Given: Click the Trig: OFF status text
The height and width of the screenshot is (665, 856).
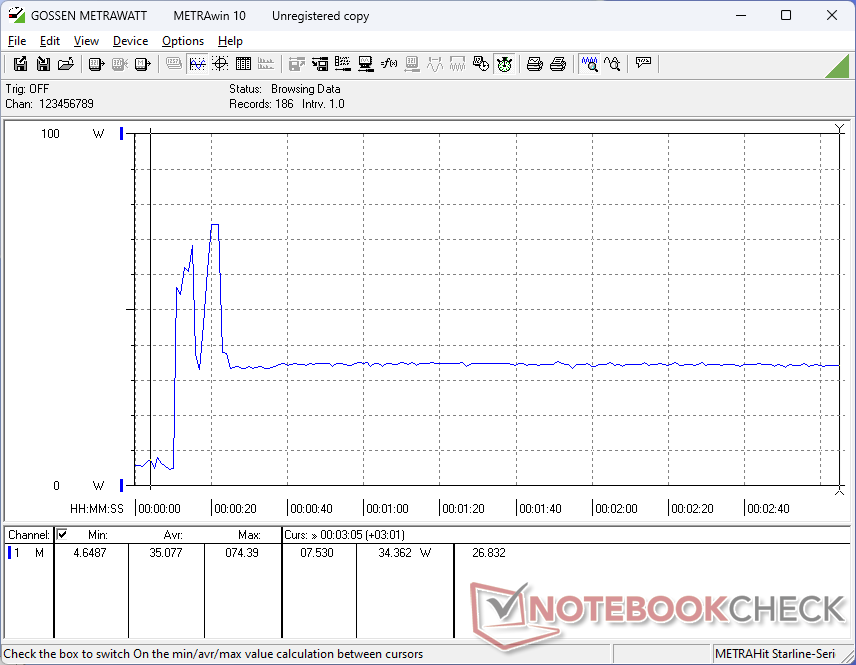Looking at the screenshot, I should tap(27, 88).
